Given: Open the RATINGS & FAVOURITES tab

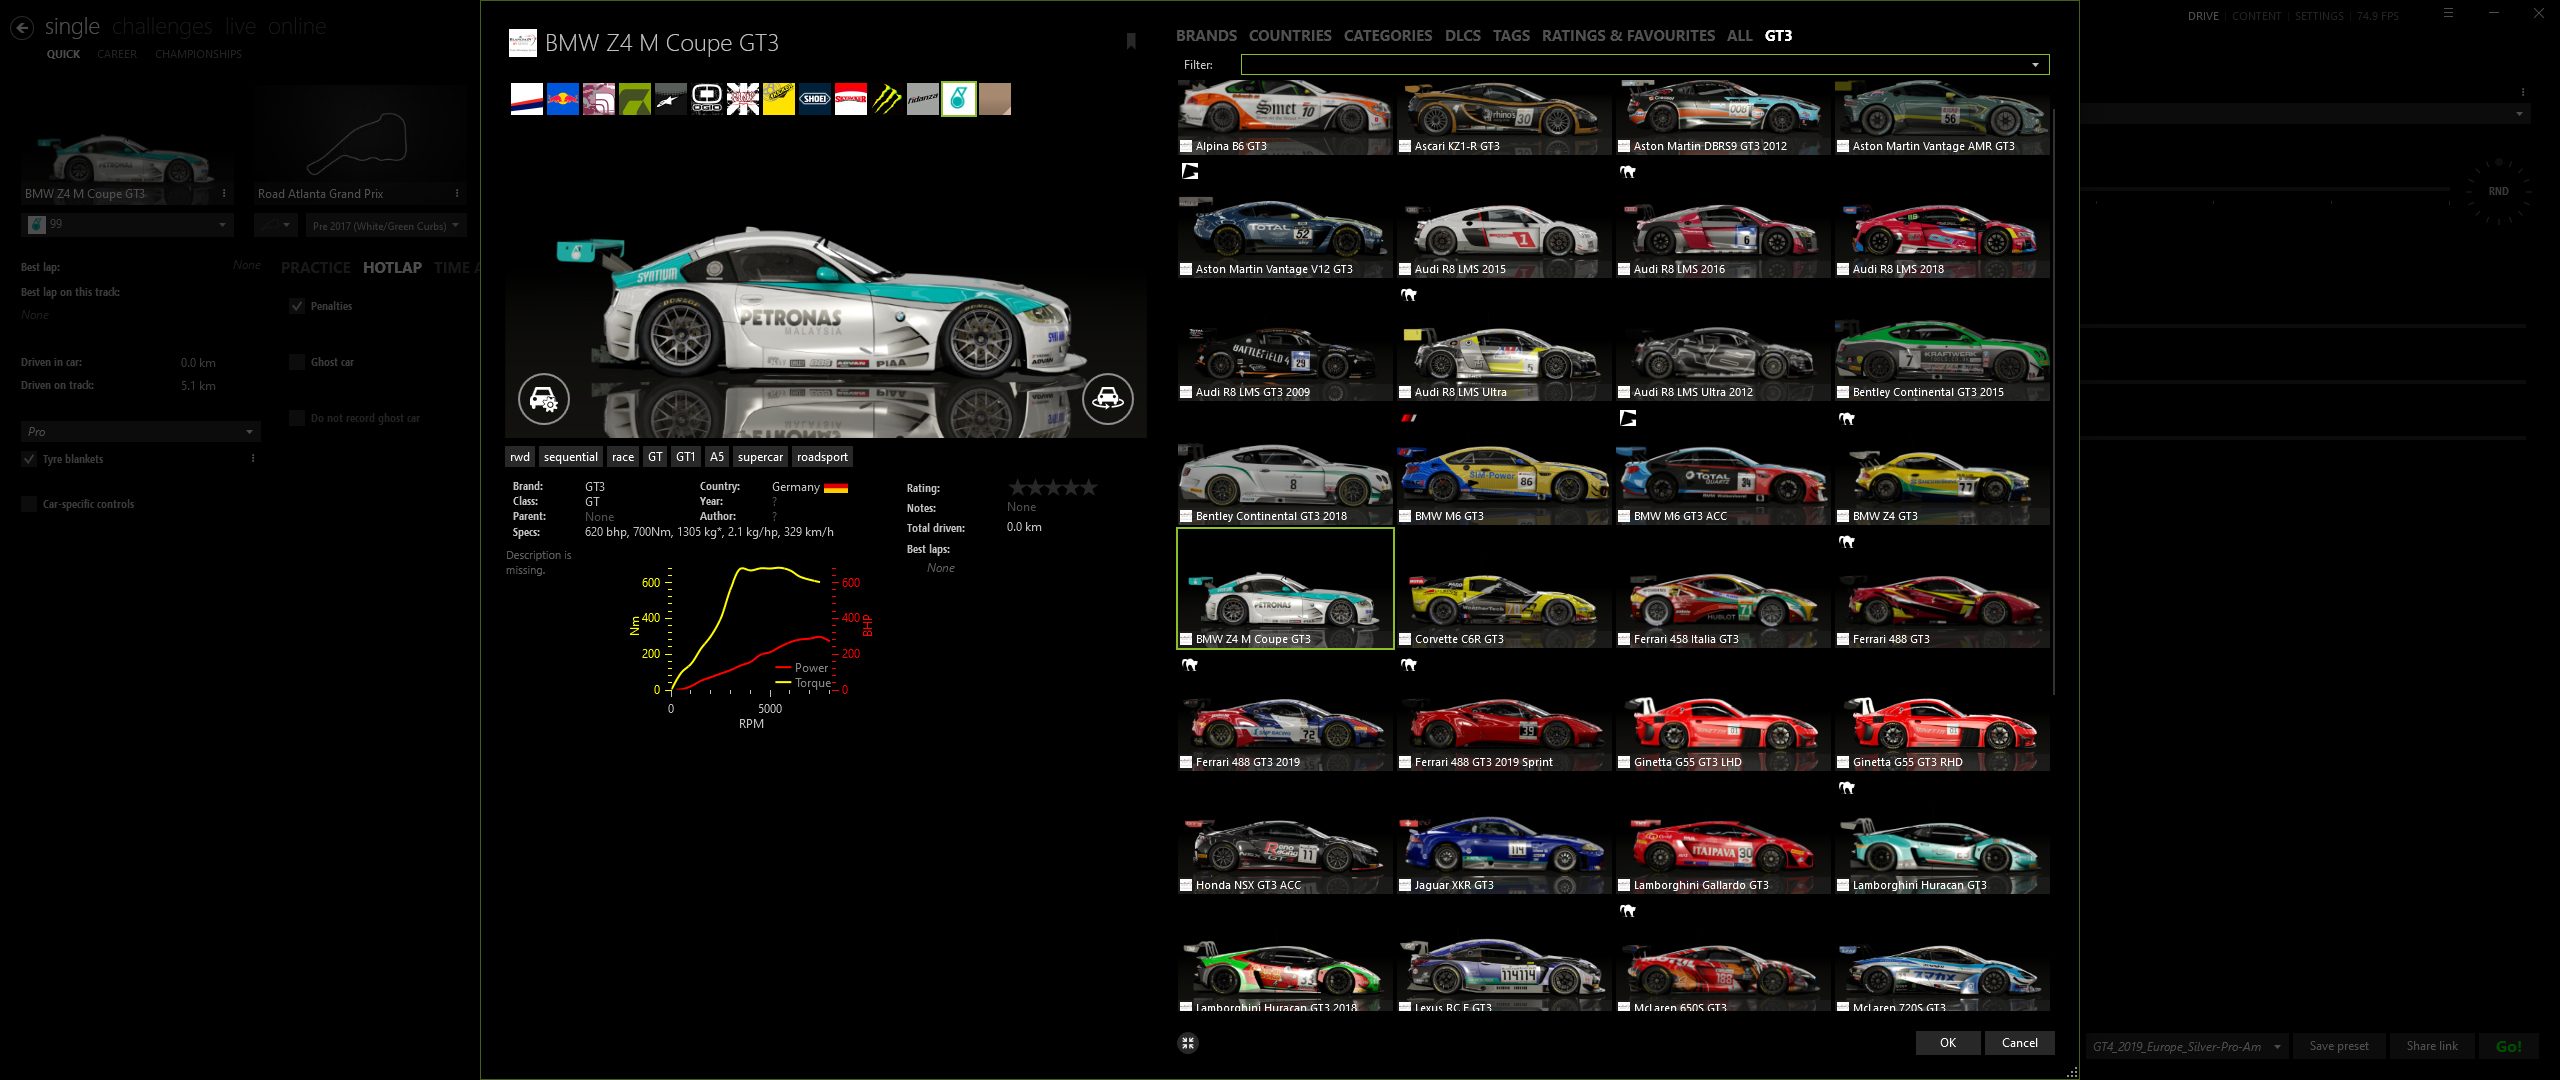Looking at the screenshot, I should tap(1628, 36).
